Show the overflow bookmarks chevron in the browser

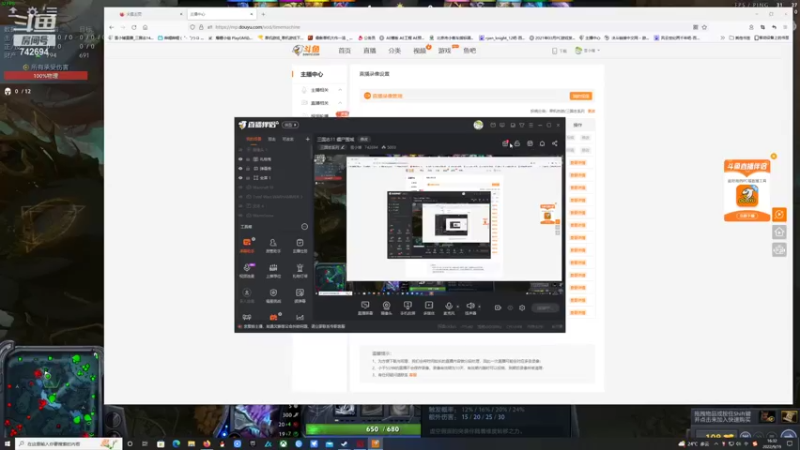tap(722, 38)
